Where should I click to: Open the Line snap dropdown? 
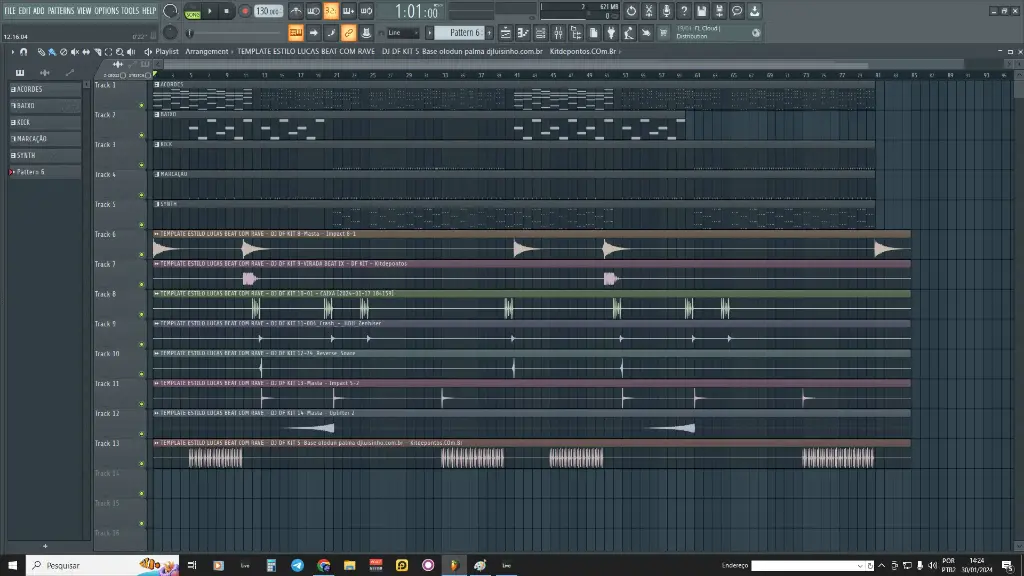point(402,33)
